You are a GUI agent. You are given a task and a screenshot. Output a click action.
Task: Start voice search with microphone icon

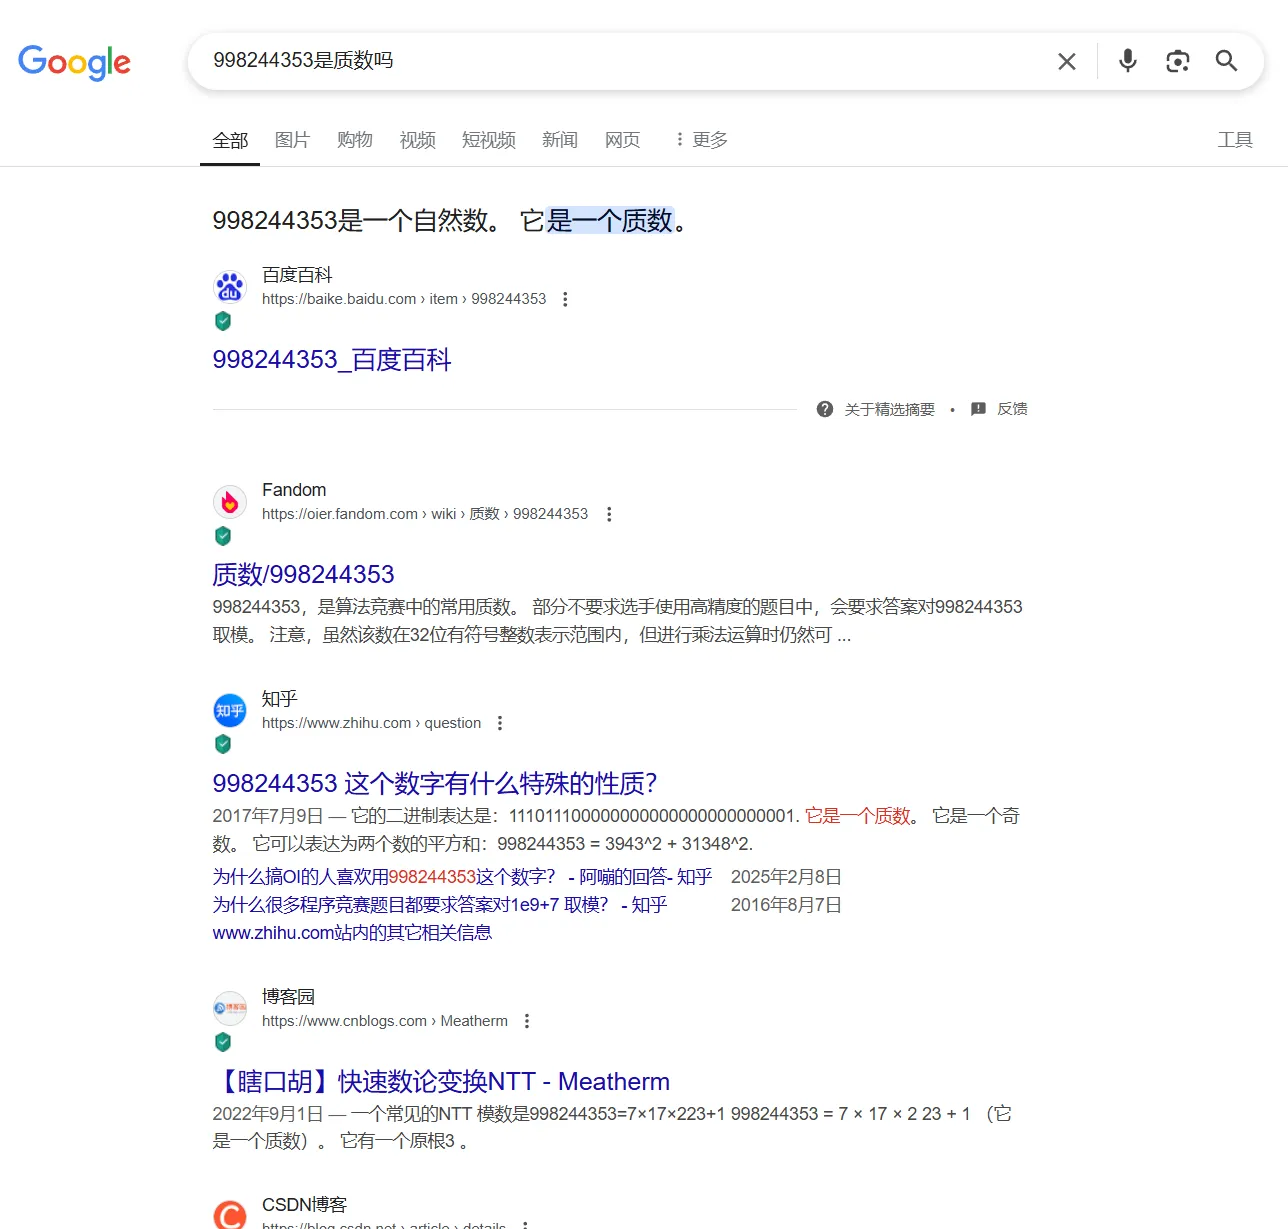[x=1128, y=61]
